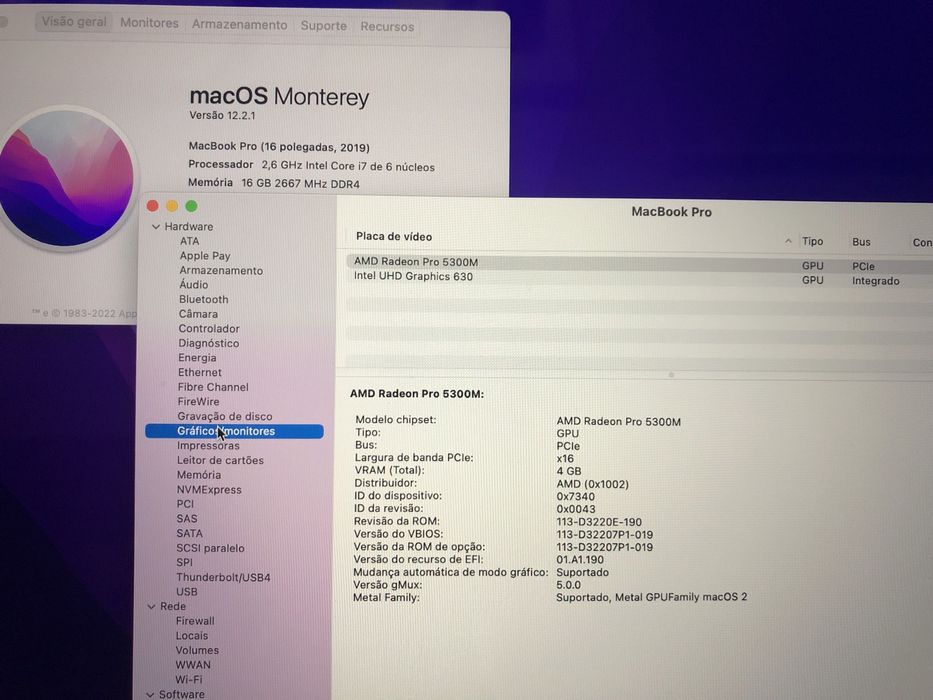
Task: Select Áudio in the sidebar
Action: point(193,285)
